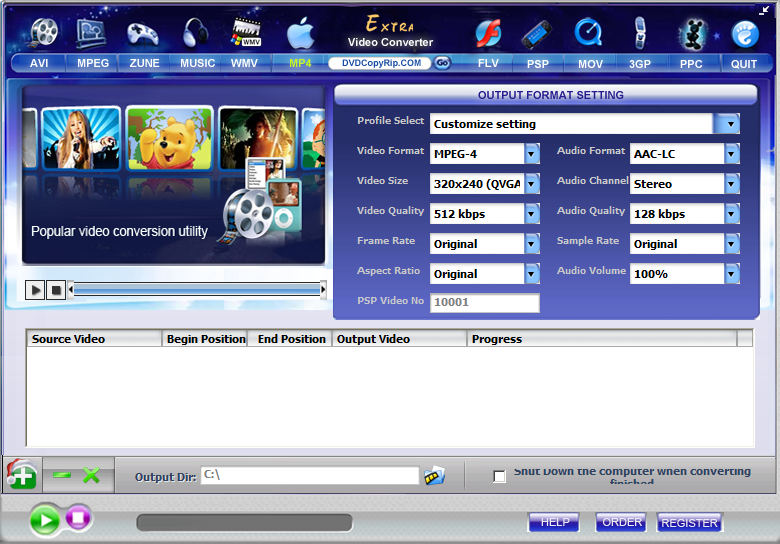780x544 pixels.
Task: Select the MP4 tab
Action: click(x=300, y=63)
